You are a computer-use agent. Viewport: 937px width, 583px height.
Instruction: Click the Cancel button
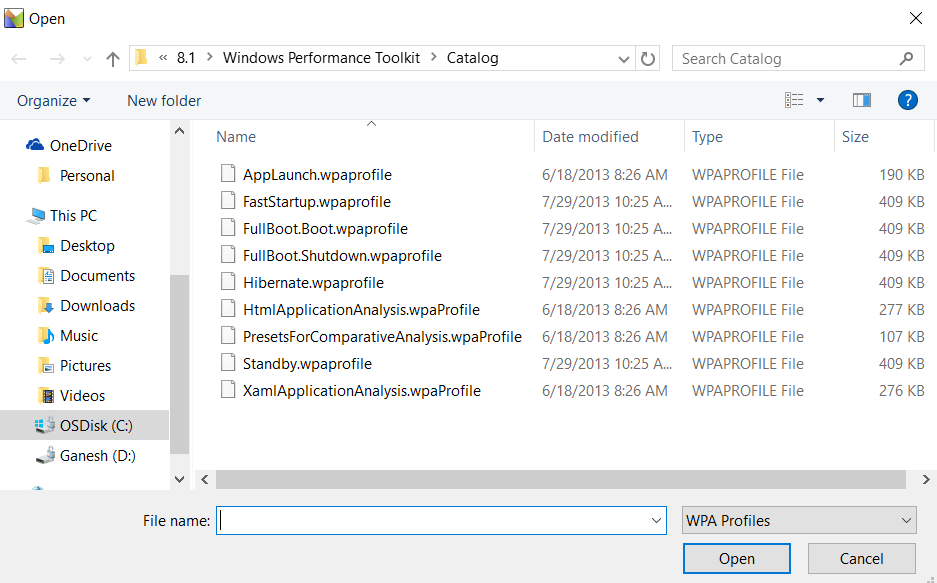(861, 559)
